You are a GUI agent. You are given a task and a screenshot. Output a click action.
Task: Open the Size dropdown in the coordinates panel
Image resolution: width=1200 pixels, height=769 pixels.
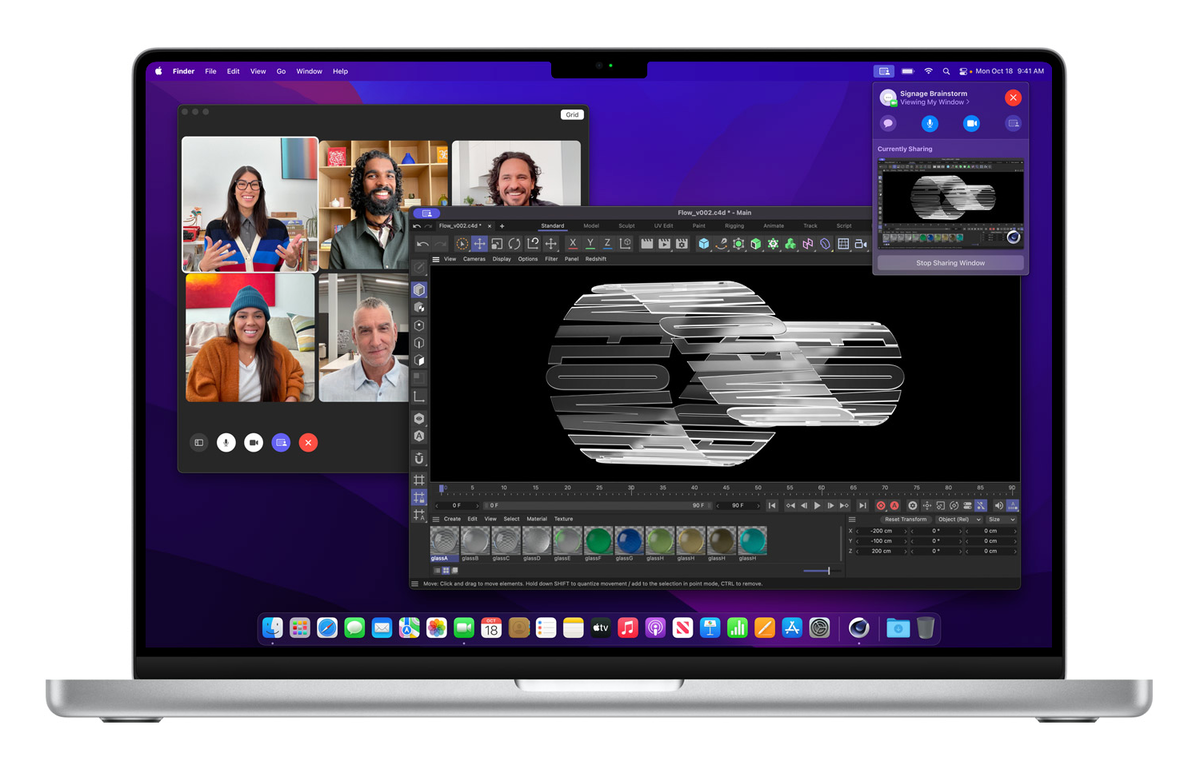click(1001, 519)
